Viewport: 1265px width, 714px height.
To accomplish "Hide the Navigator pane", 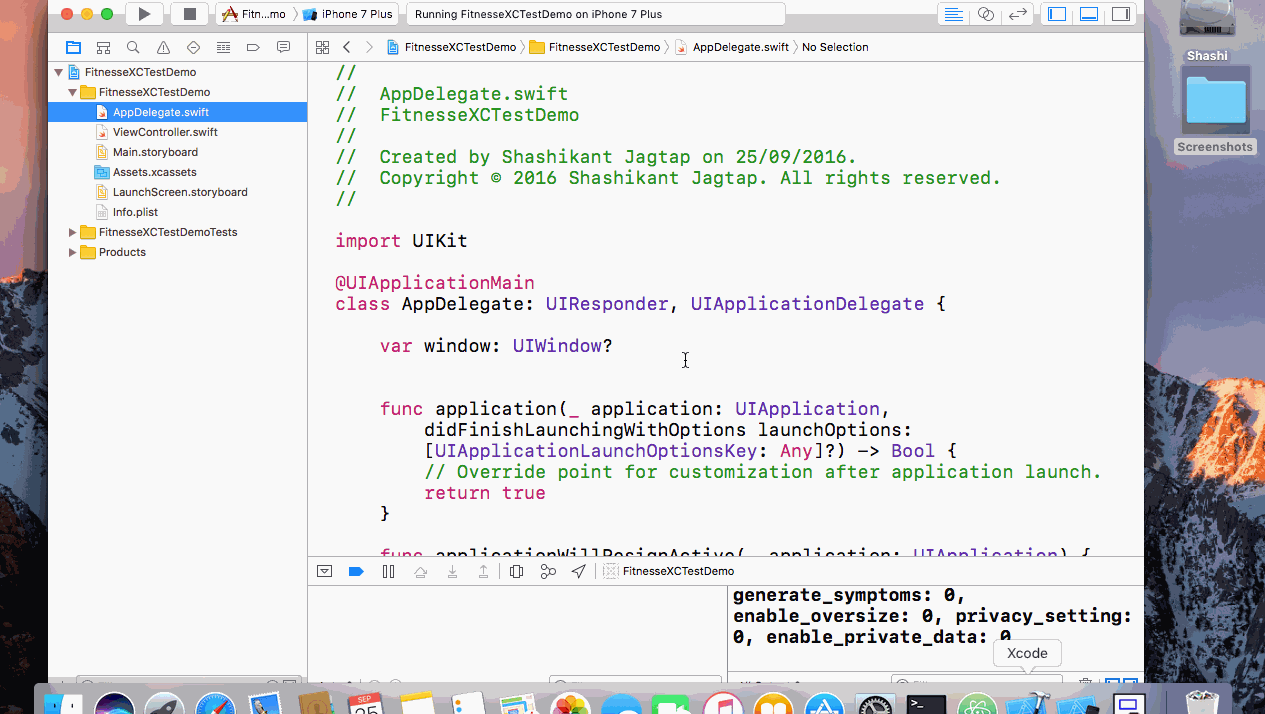I will 1057,14.
